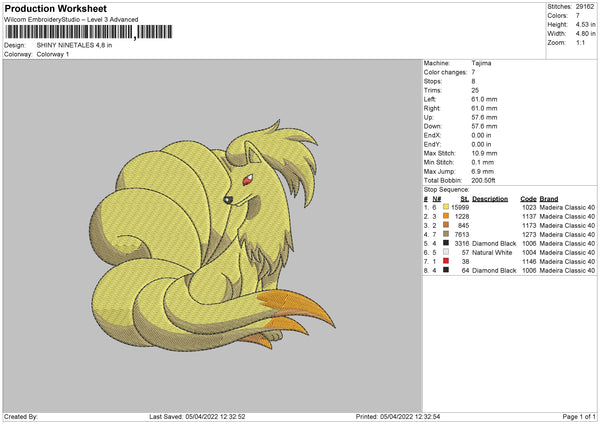Click the Colors count value 7
The width and height of the screenshot is (600, 424).
pyautogui.click(x=578, y=16)
